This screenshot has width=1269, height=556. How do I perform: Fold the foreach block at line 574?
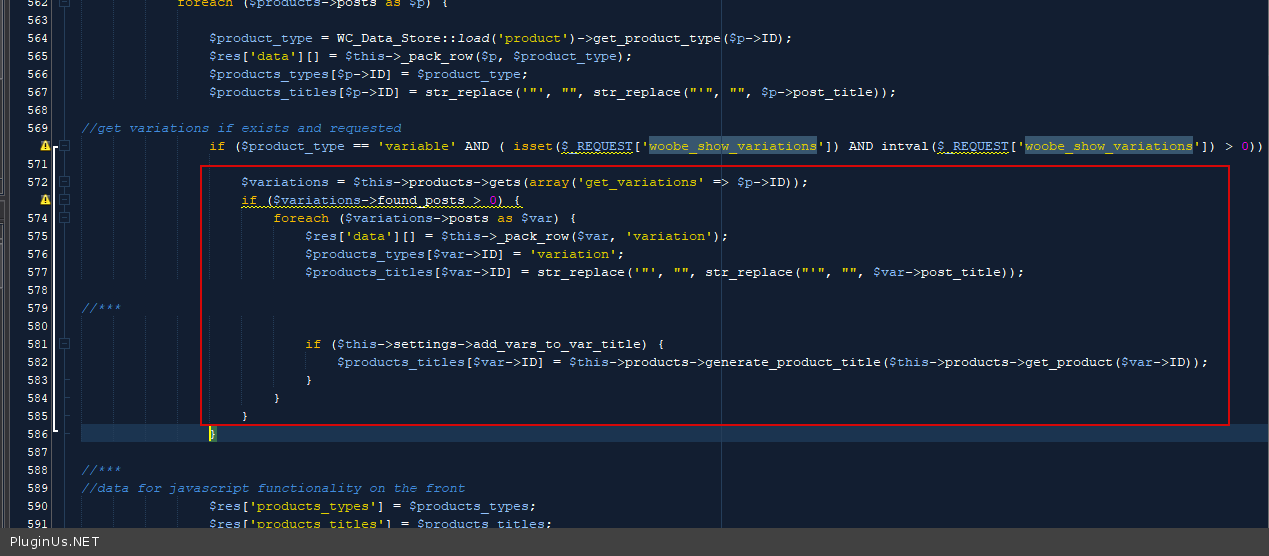pos(65,218)
